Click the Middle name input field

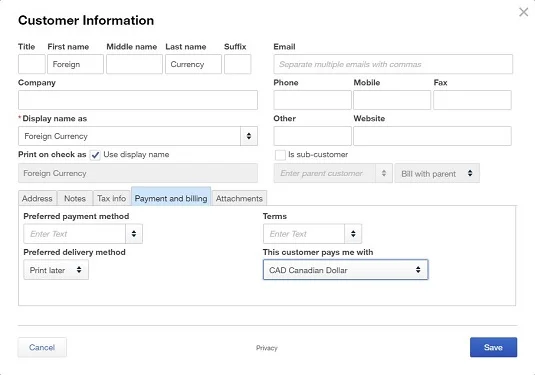134,64
